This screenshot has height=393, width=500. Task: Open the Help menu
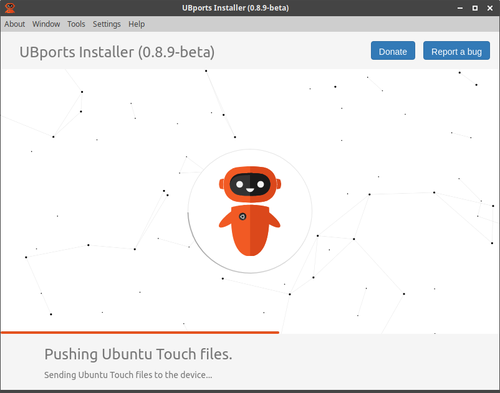click(137, 24)
